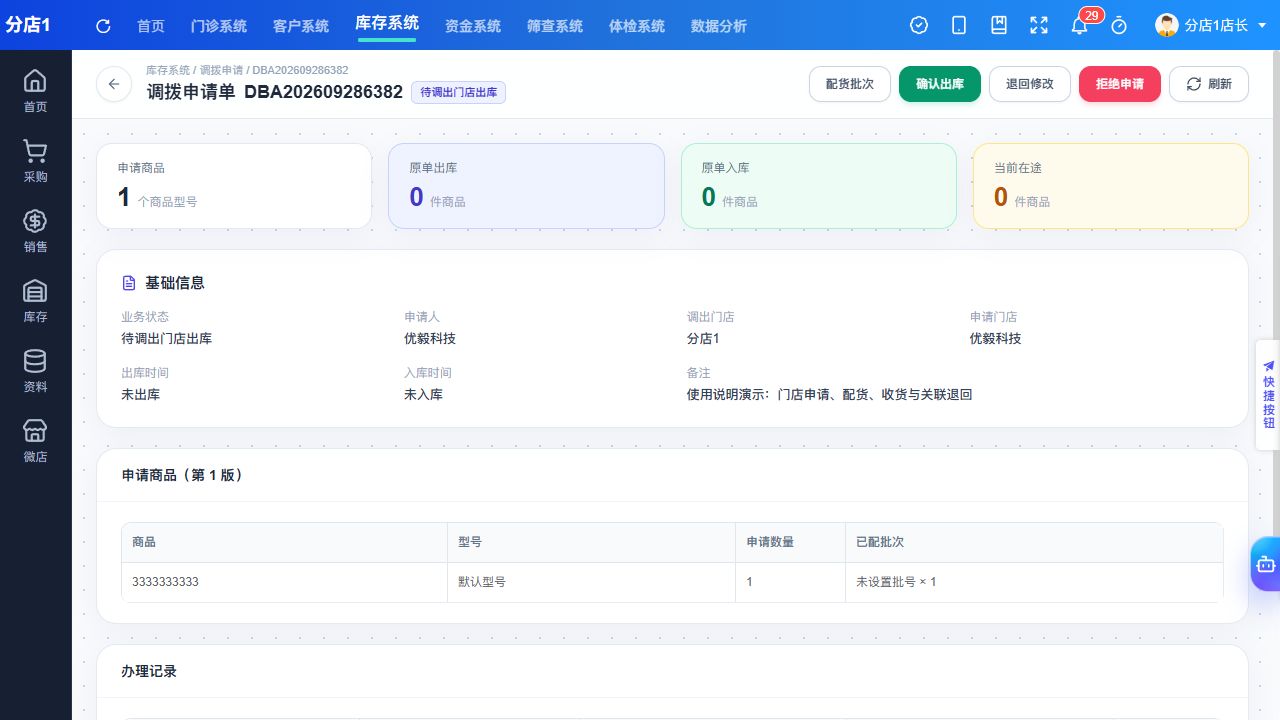Open the robot assistant floating button

(1266, 564)
